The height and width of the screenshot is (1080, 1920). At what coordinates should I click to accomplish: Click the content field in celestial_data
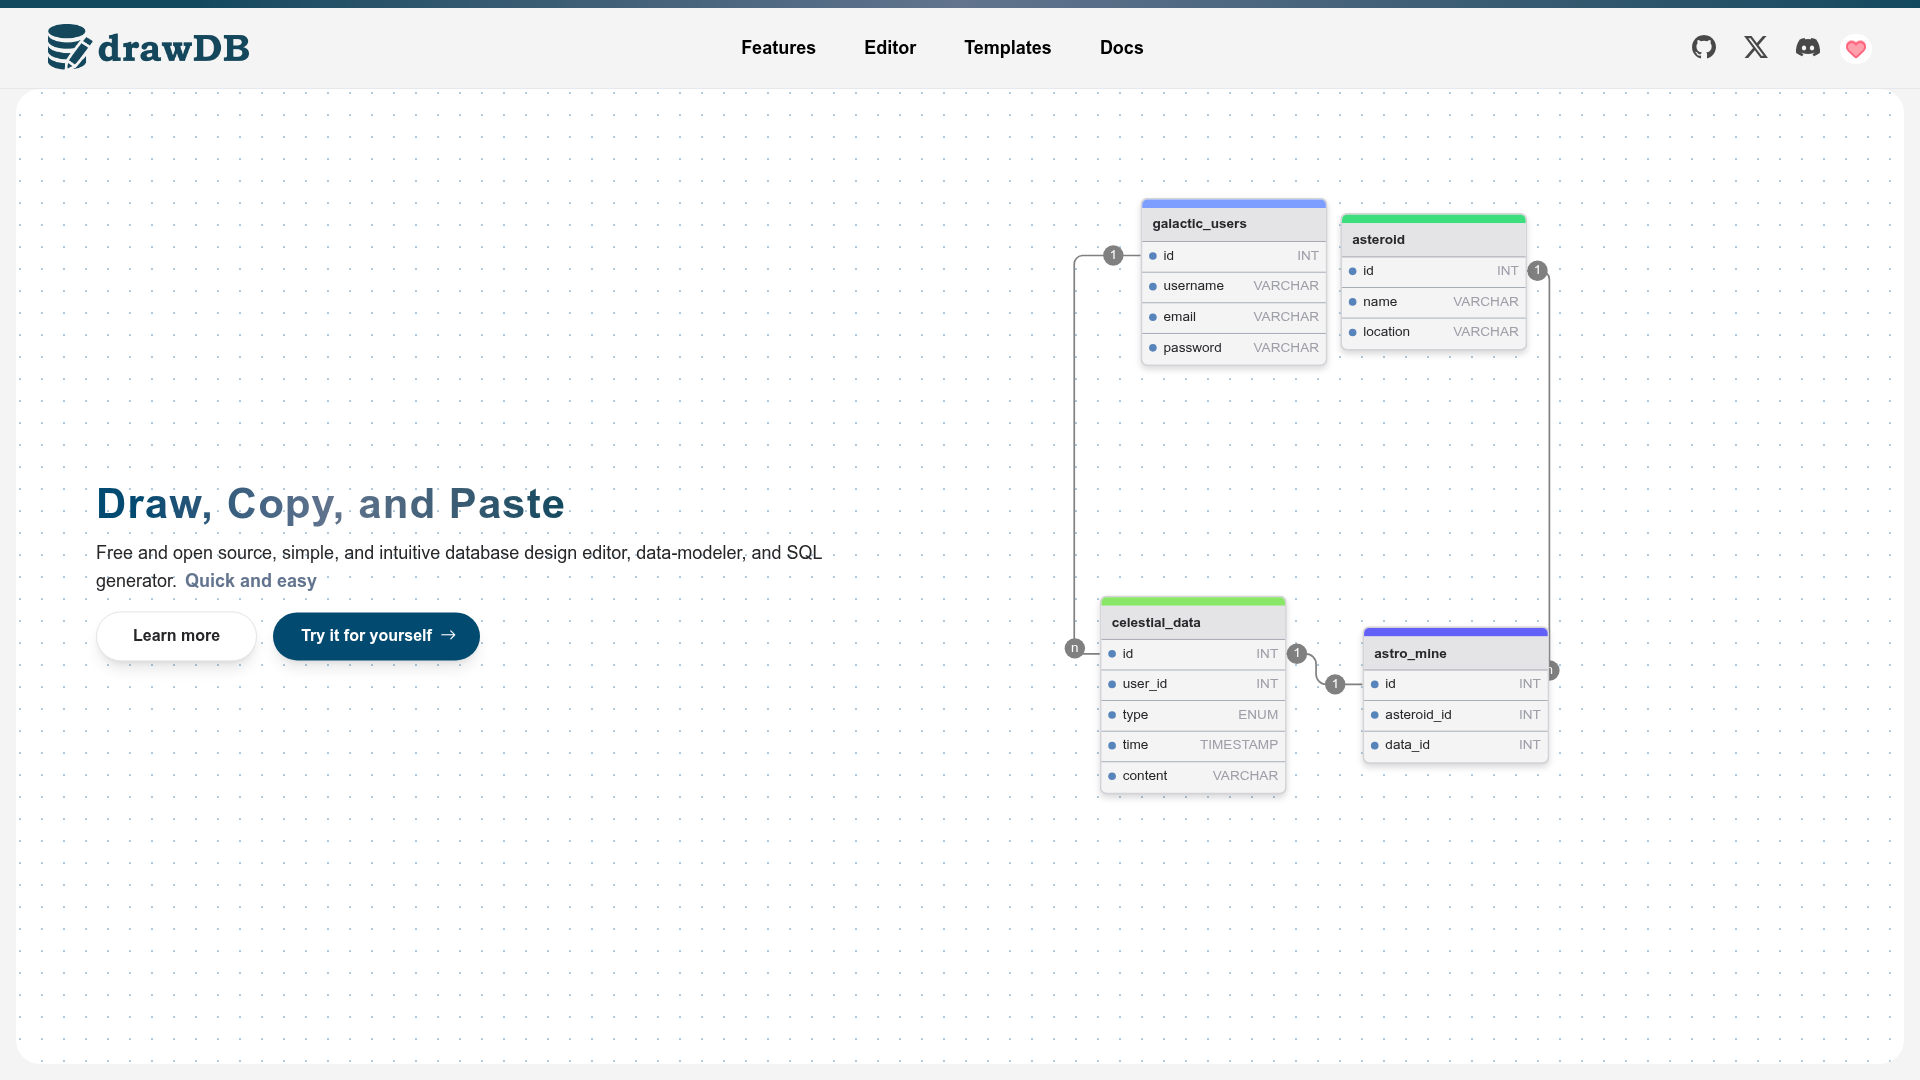coord(1193,776)
